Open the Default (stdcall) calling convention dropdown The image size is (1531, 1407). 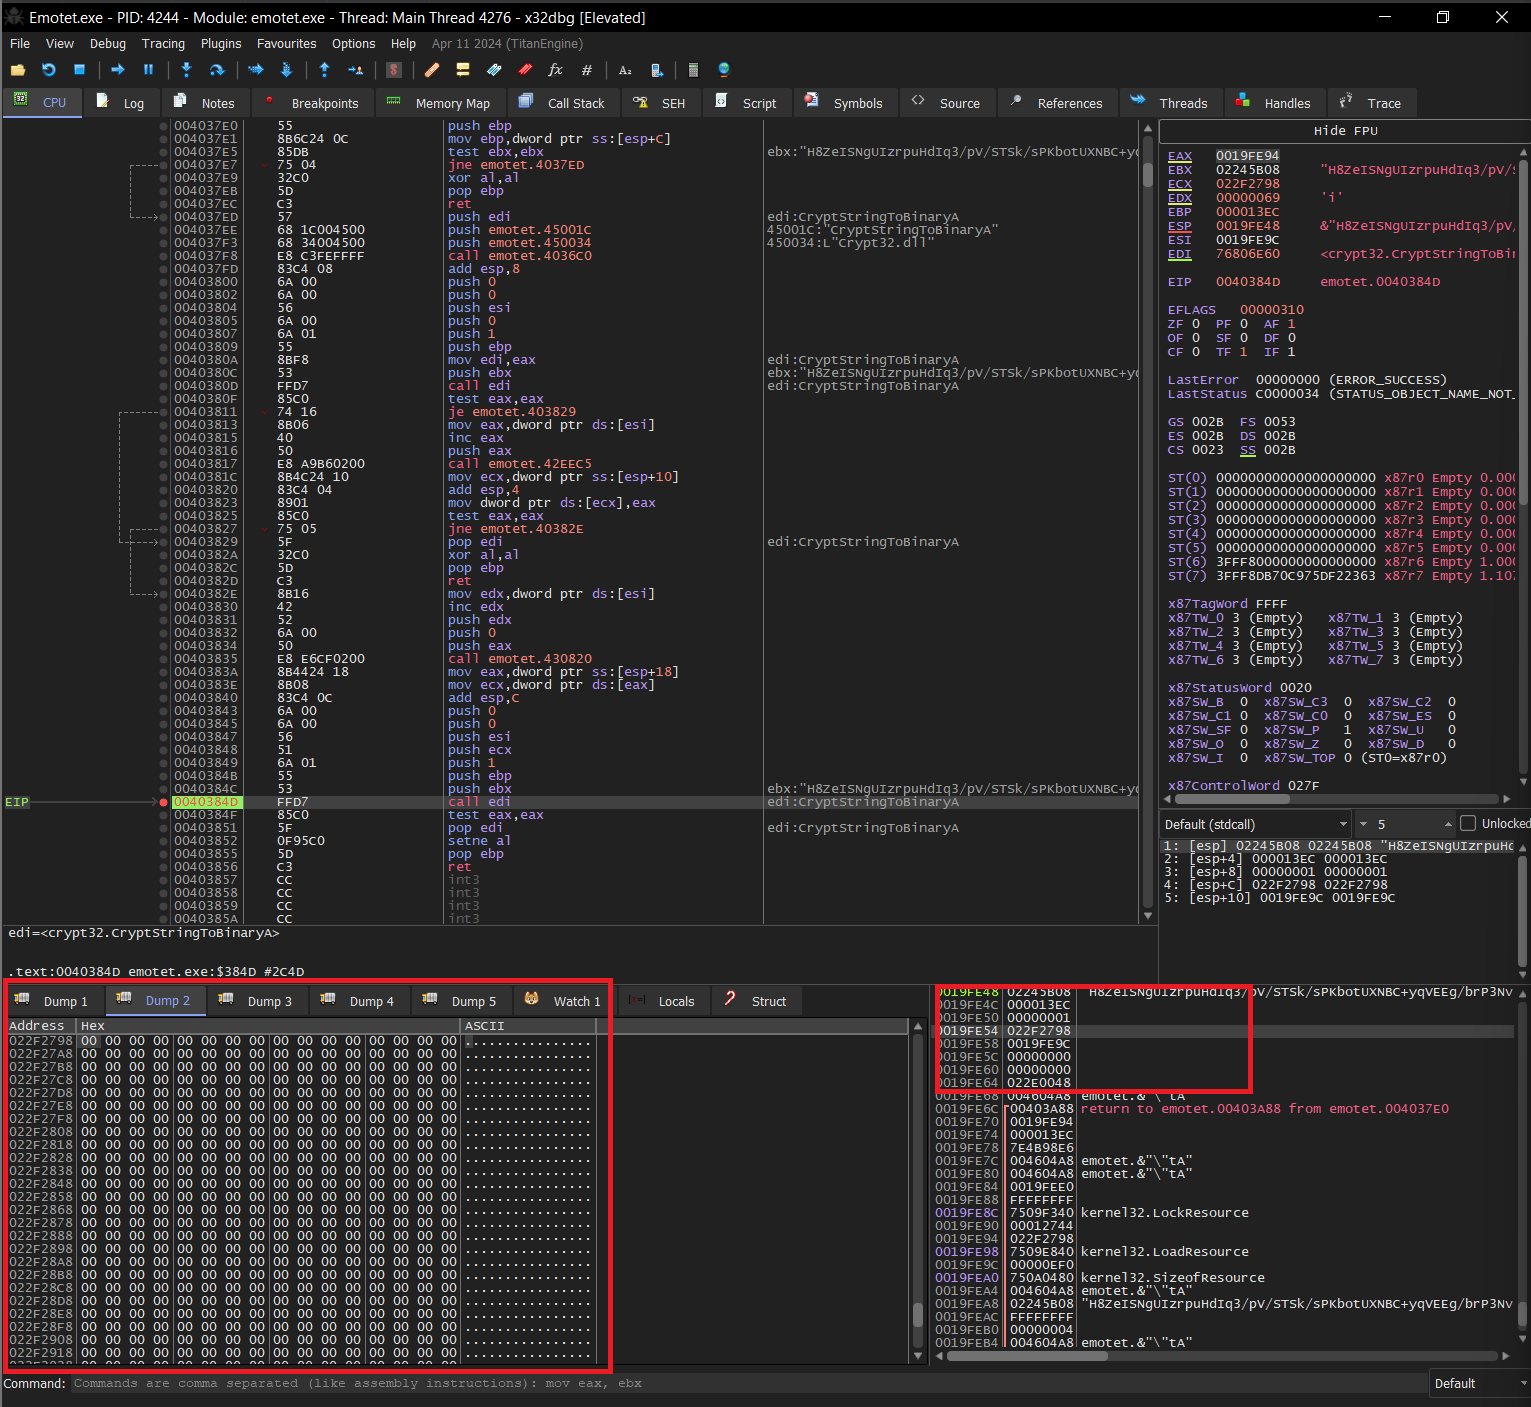1255,824
